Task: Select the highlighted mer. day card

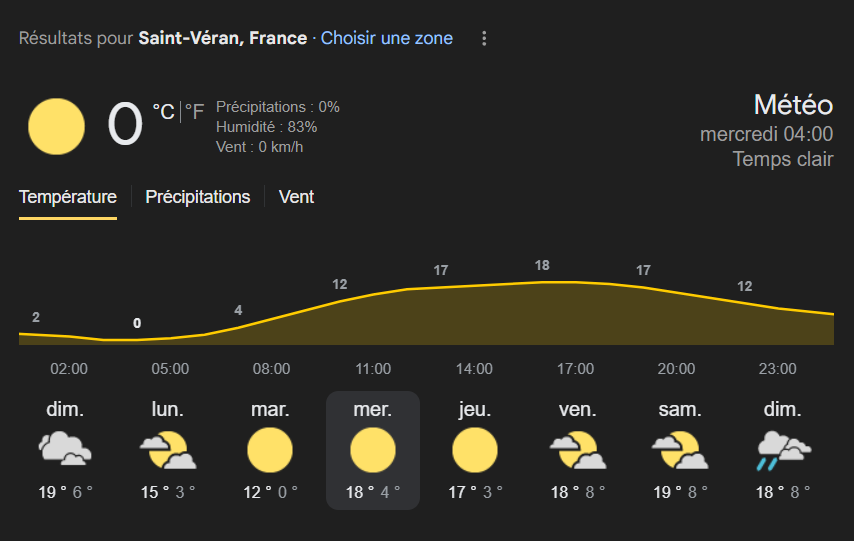Action: (373, 450)
